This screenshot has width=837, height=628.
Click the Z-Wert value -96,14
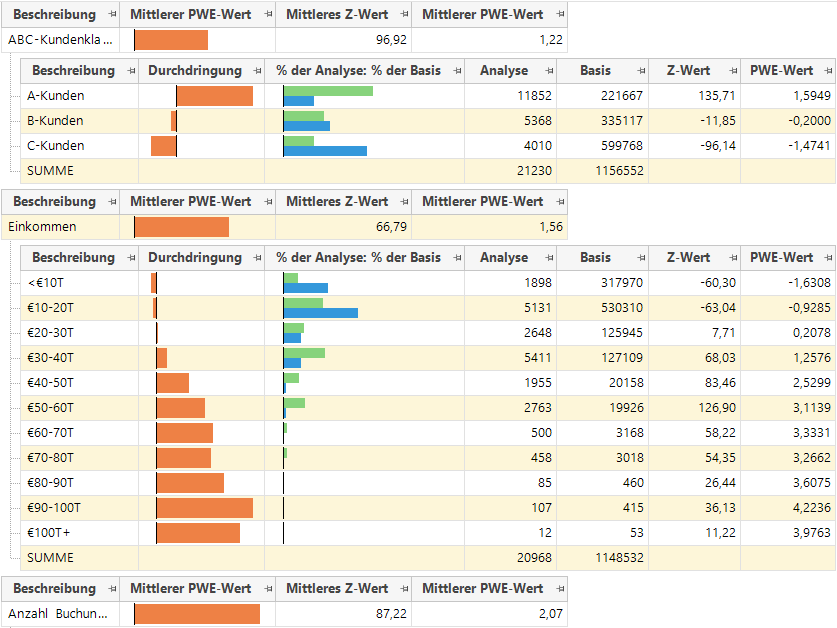click(x=718, y=146)
